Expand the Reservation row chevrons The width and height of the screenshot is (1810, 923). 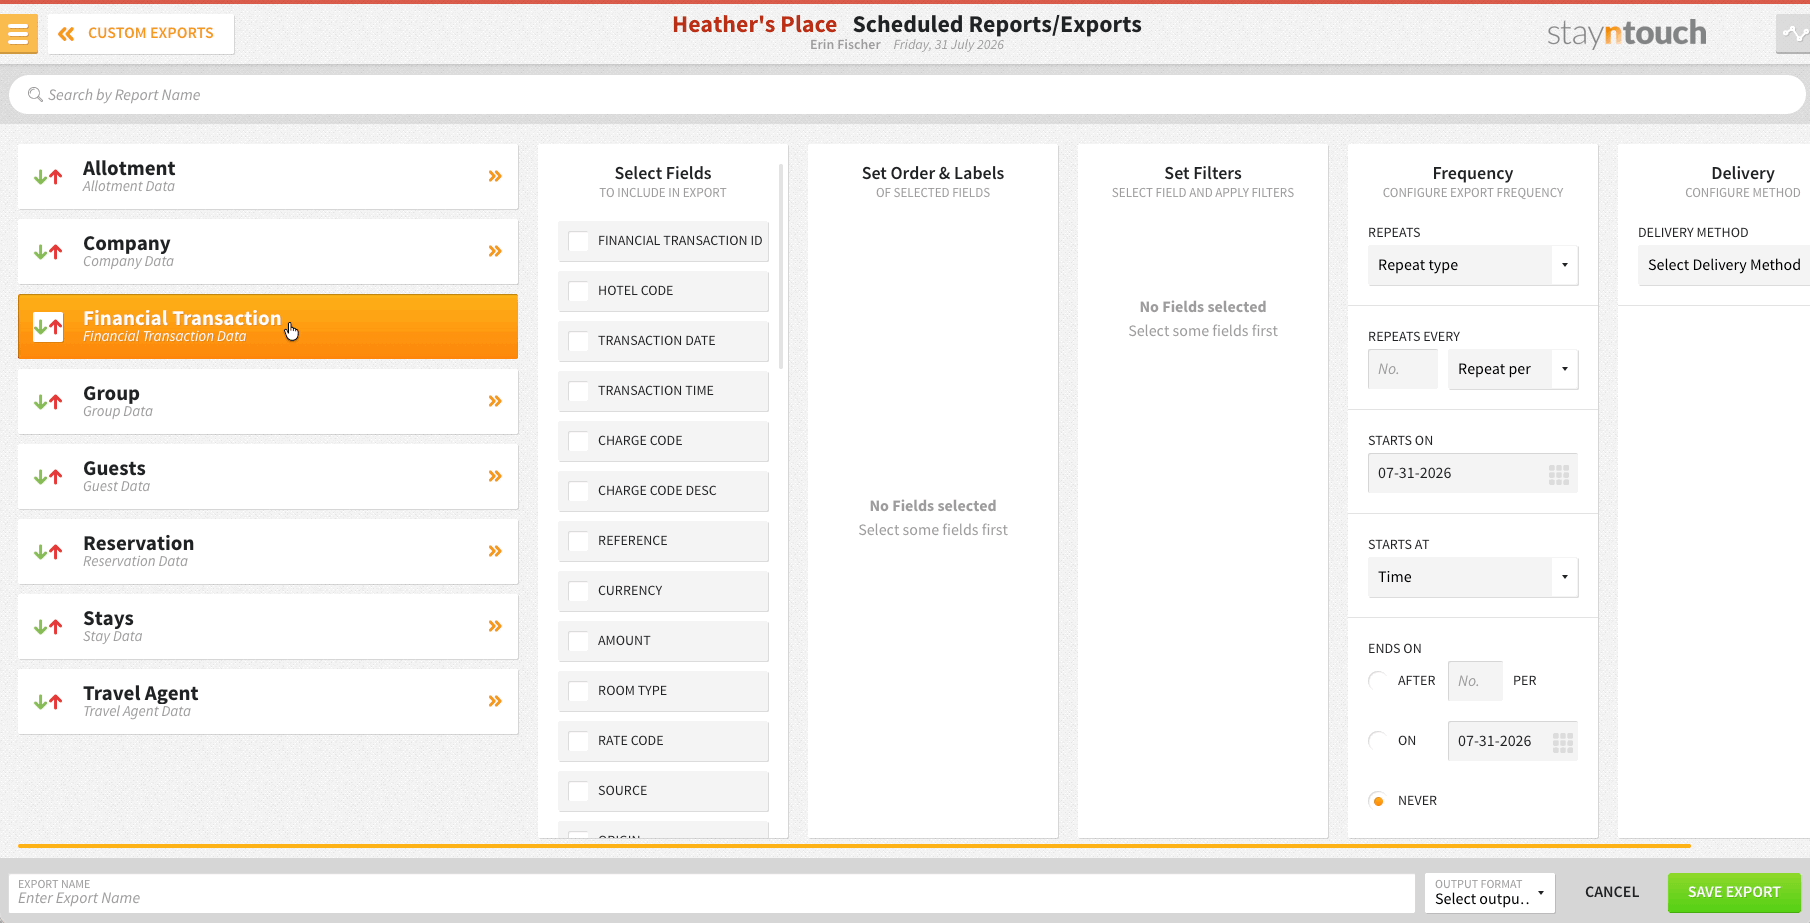click(x=495, y=551)
